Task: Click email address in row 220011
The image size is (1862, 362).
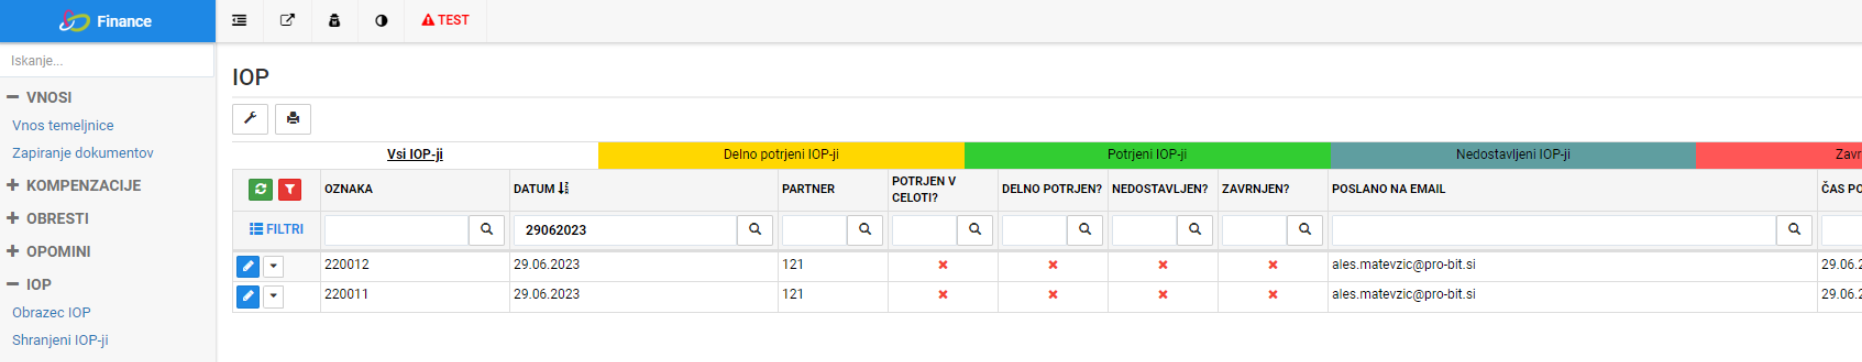Action: pos(1403,295)
